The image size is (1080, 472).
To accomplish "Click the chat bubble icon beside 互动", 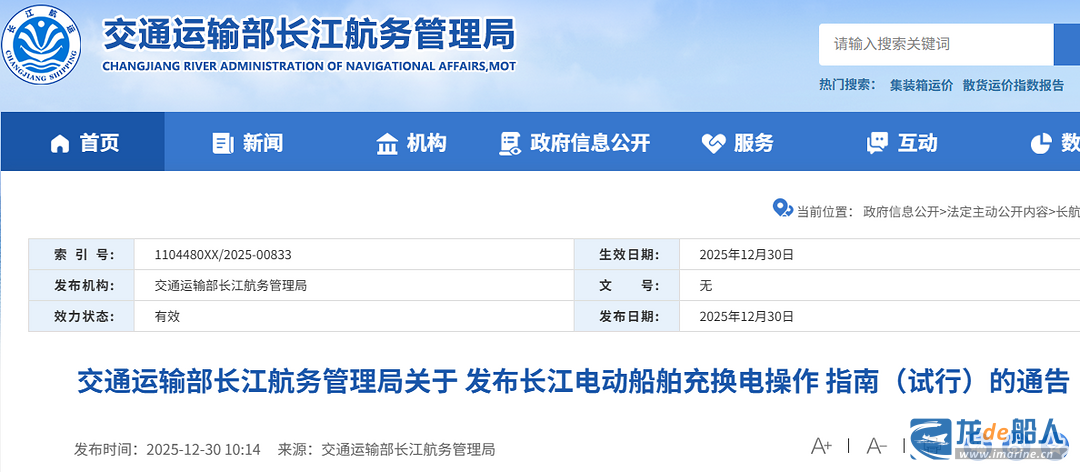I will point(877,143).
